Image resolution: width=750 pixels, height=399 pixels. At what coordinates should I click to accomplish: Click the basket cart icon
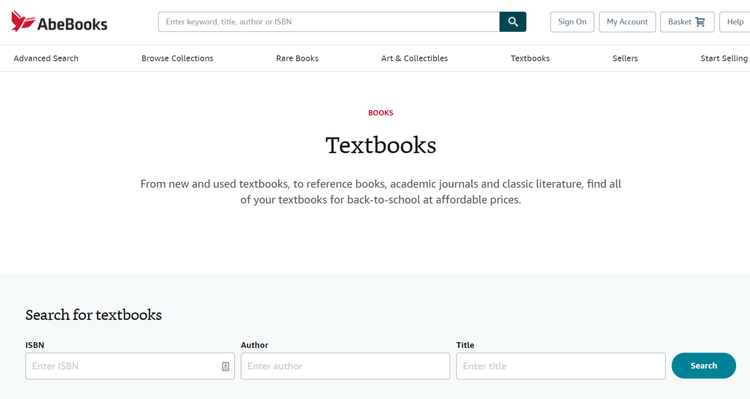coord(700,22)
